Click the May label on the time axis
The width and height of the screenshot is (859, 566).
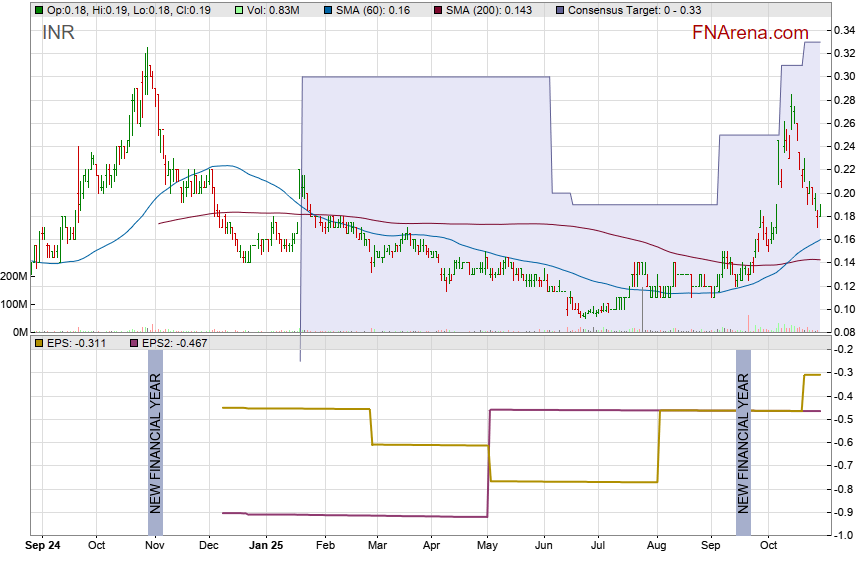[488, 547]
